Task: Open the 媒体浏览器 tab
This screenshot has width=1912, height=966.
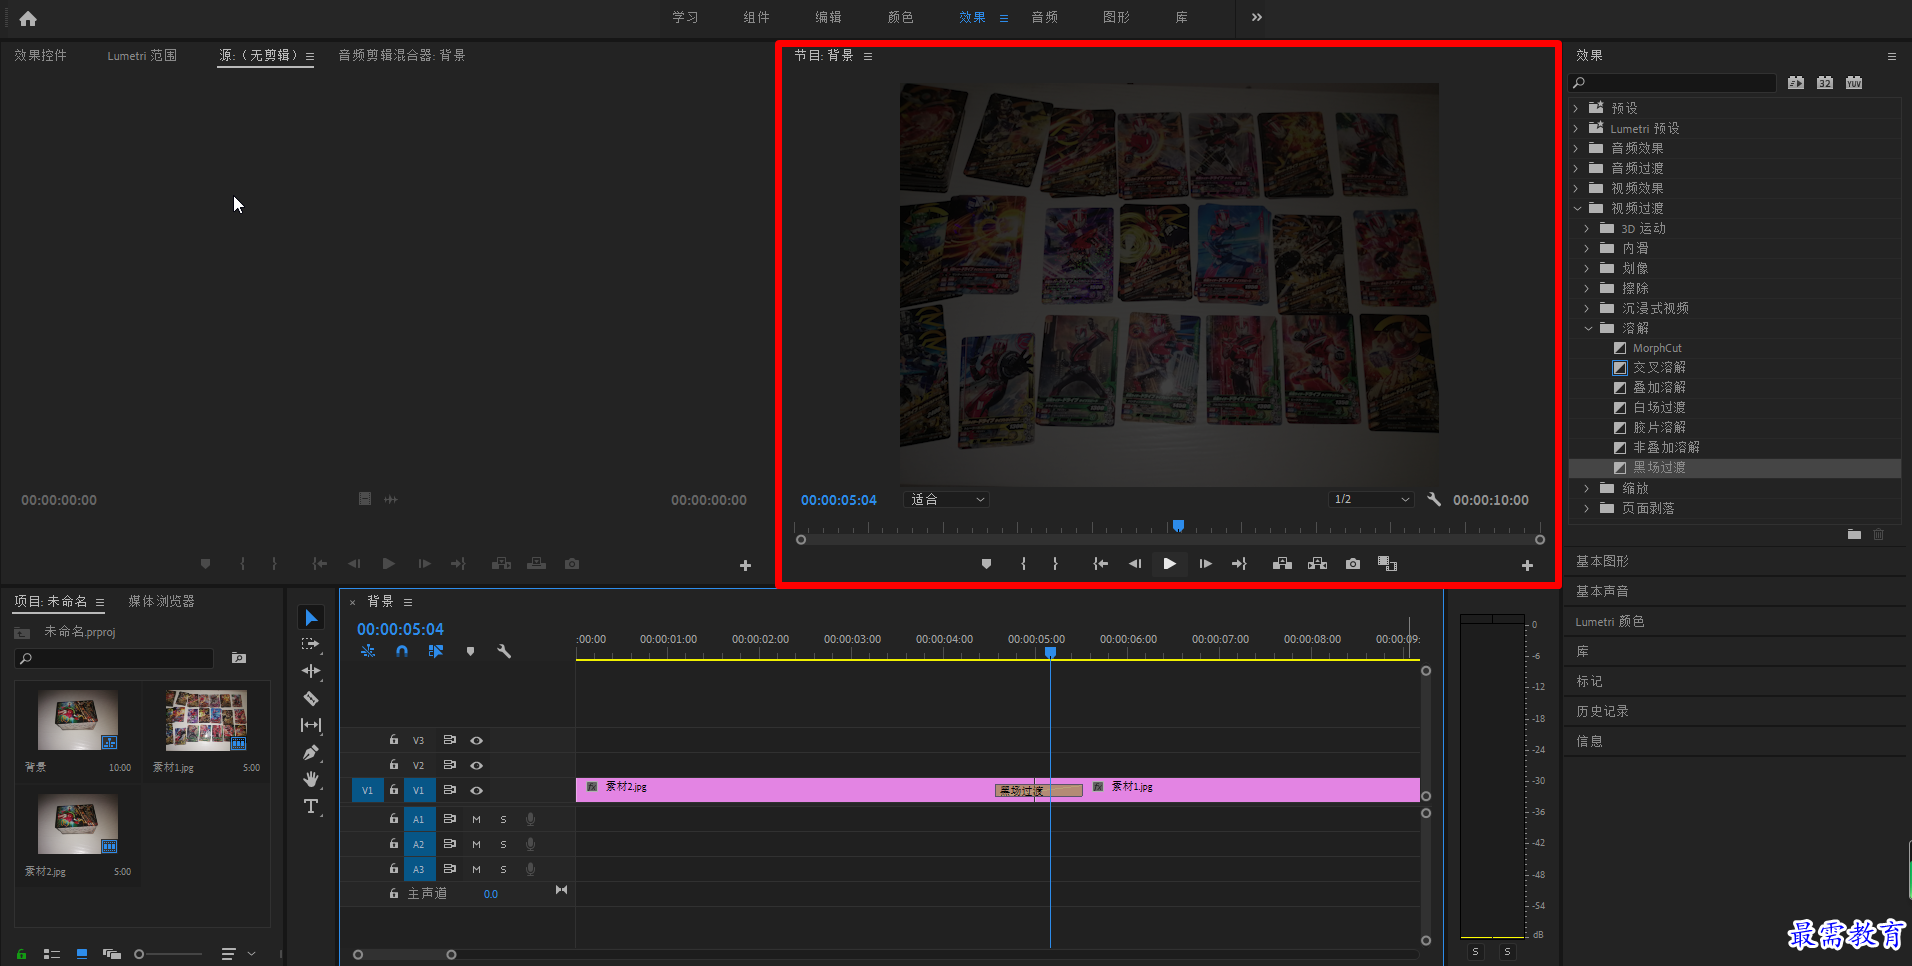Action: pos(161,601)
